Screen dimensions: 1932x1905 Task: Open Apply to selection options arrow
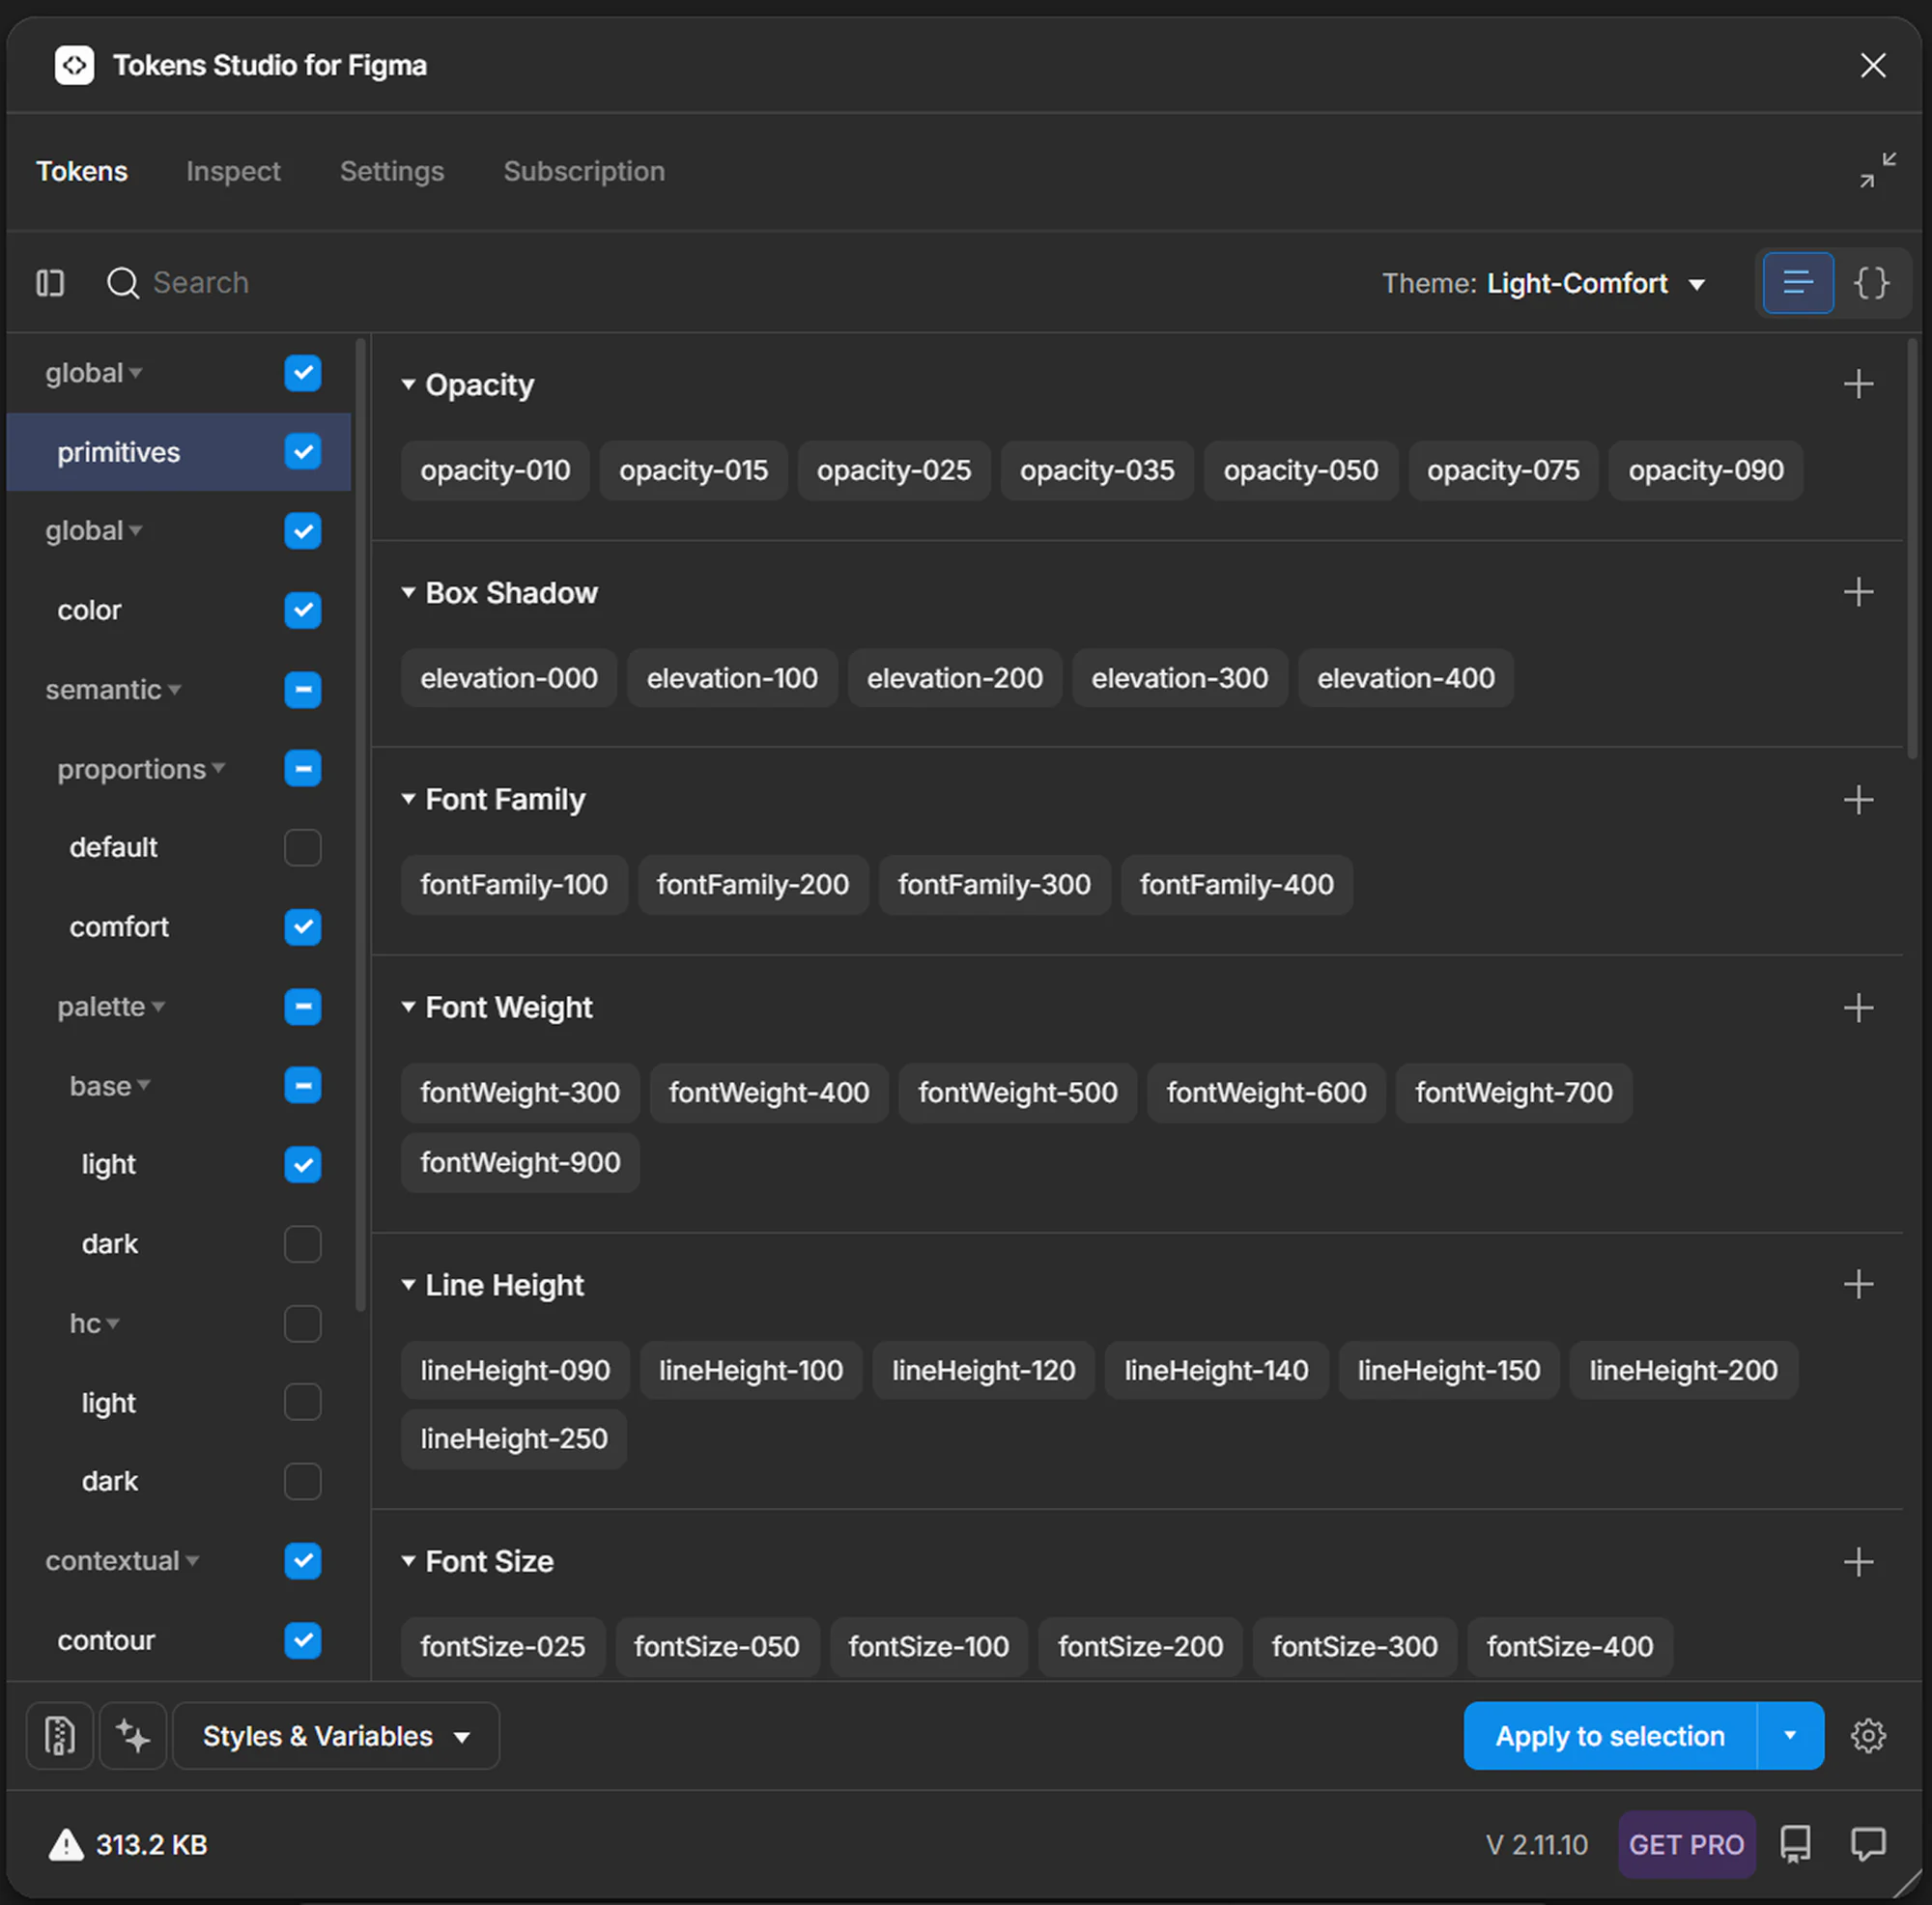click(1789, 1735)
